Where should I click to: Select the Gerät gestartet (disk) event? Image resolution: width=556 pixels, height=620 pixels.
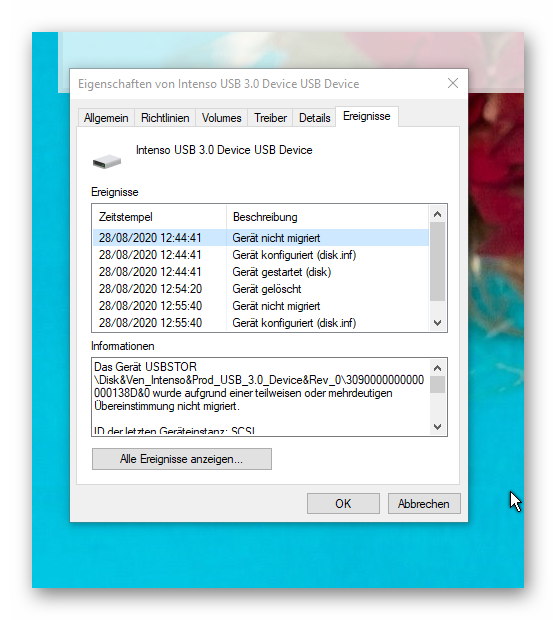pyautogui.click(x=261, y=272)
